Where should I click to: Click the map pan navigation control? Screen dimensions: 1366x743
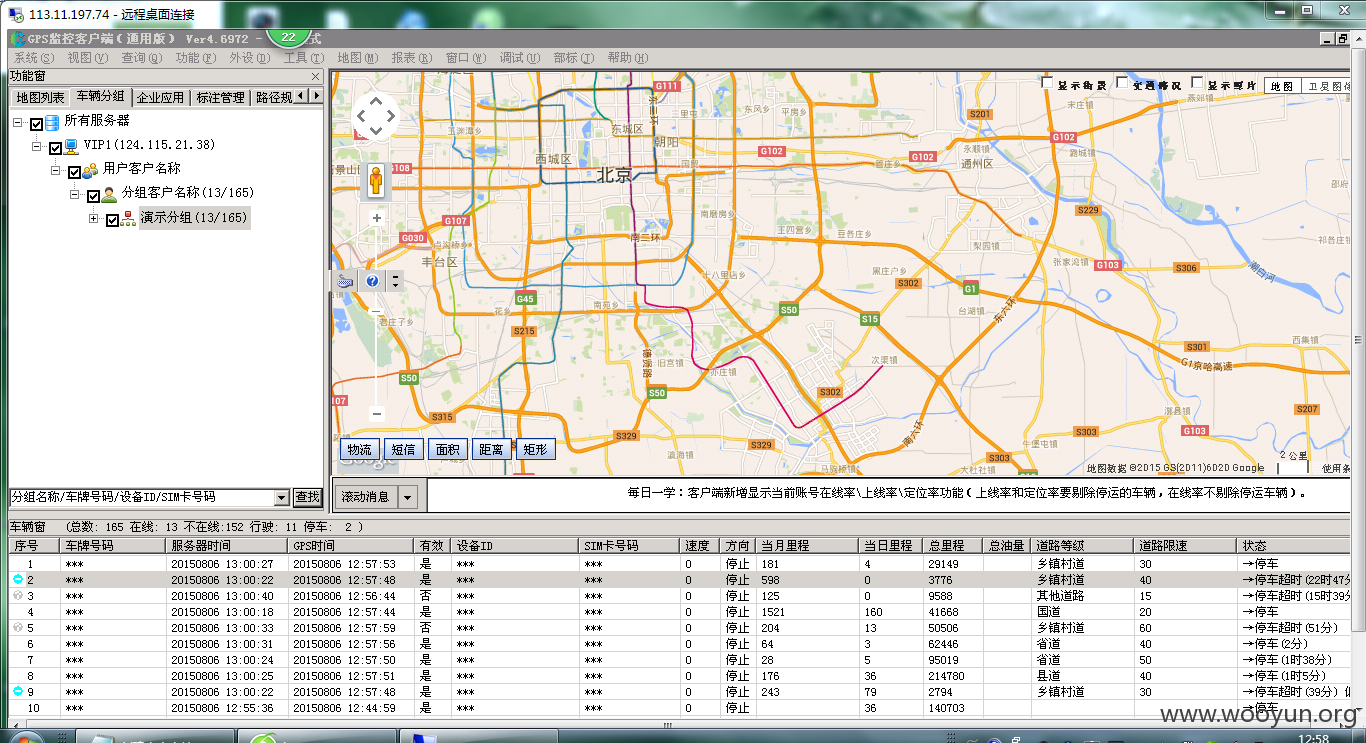pyautogui.click(x=376, y=116)
